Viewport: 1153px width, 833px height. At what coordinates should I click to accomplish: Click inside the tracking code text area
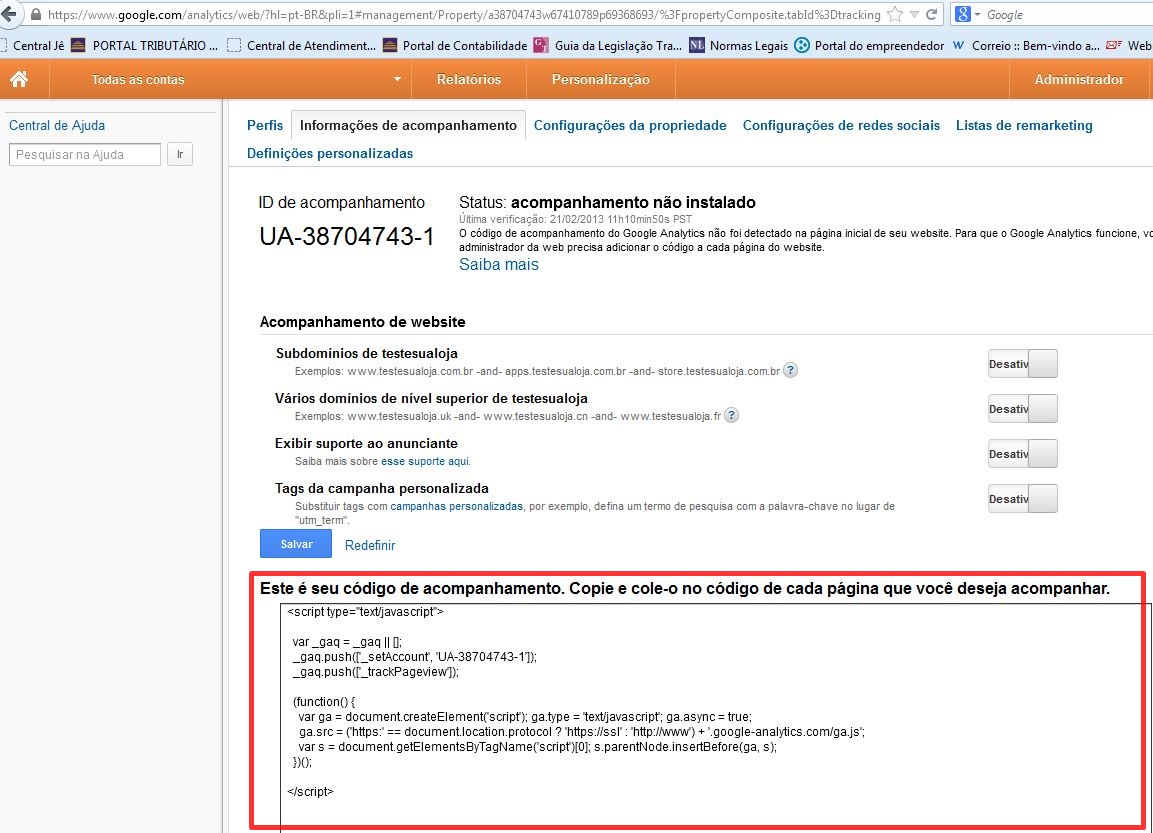pos(716,717)
